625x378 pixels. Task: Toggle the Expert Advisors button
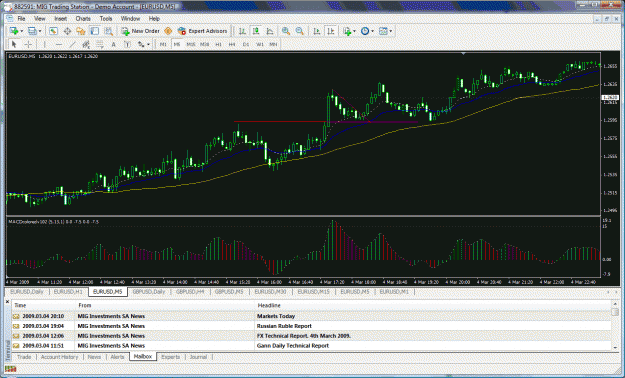click(x=202, y=31)
